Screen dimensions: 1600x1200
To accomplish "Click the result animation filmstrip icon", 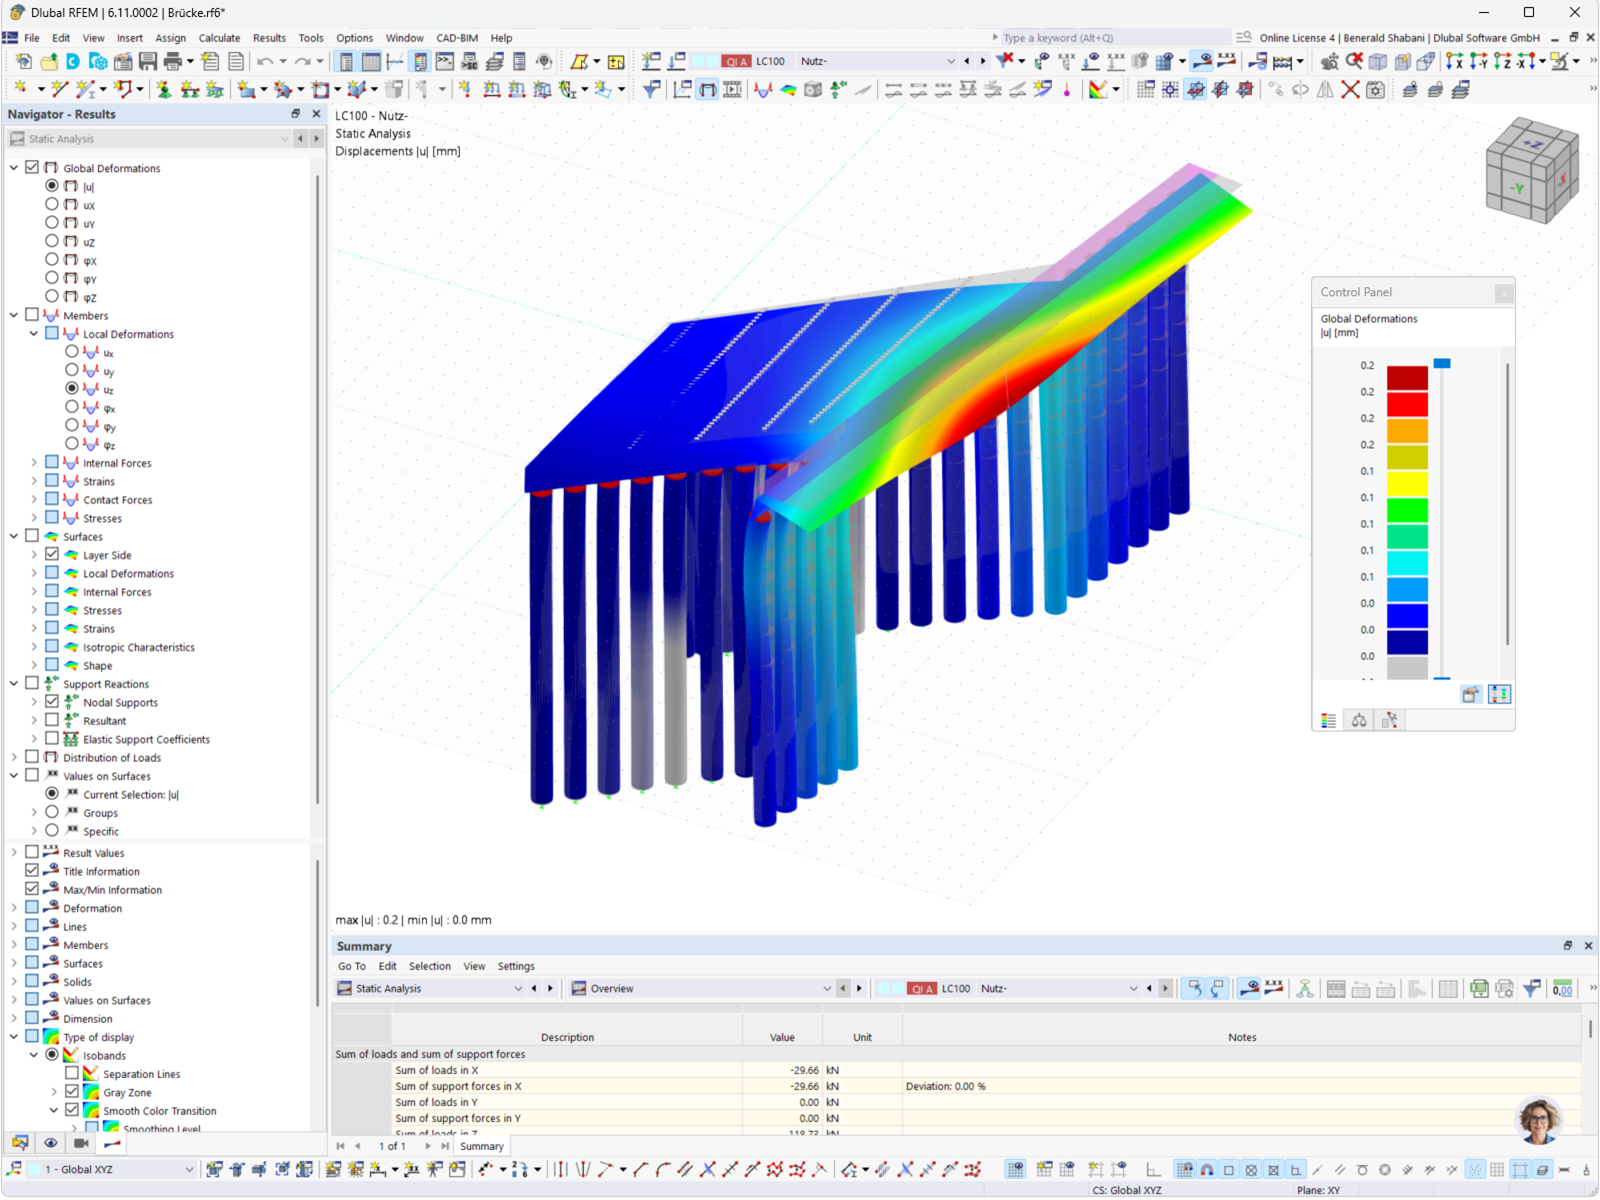I will pyautogui.click(x=732, y=90).
